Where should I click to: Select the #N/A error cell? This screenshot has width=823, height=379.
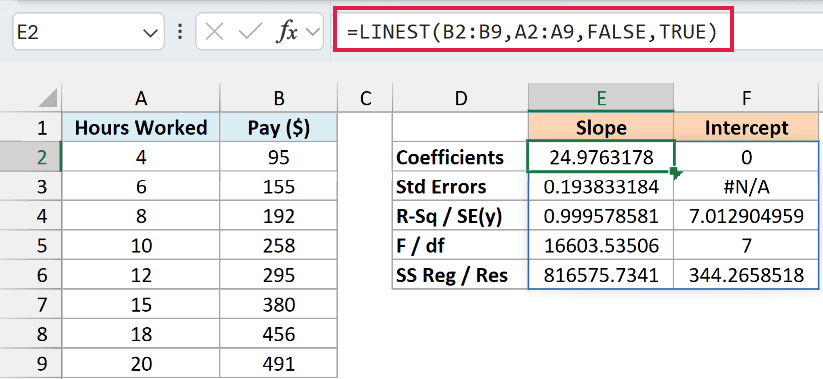point(746,186)
